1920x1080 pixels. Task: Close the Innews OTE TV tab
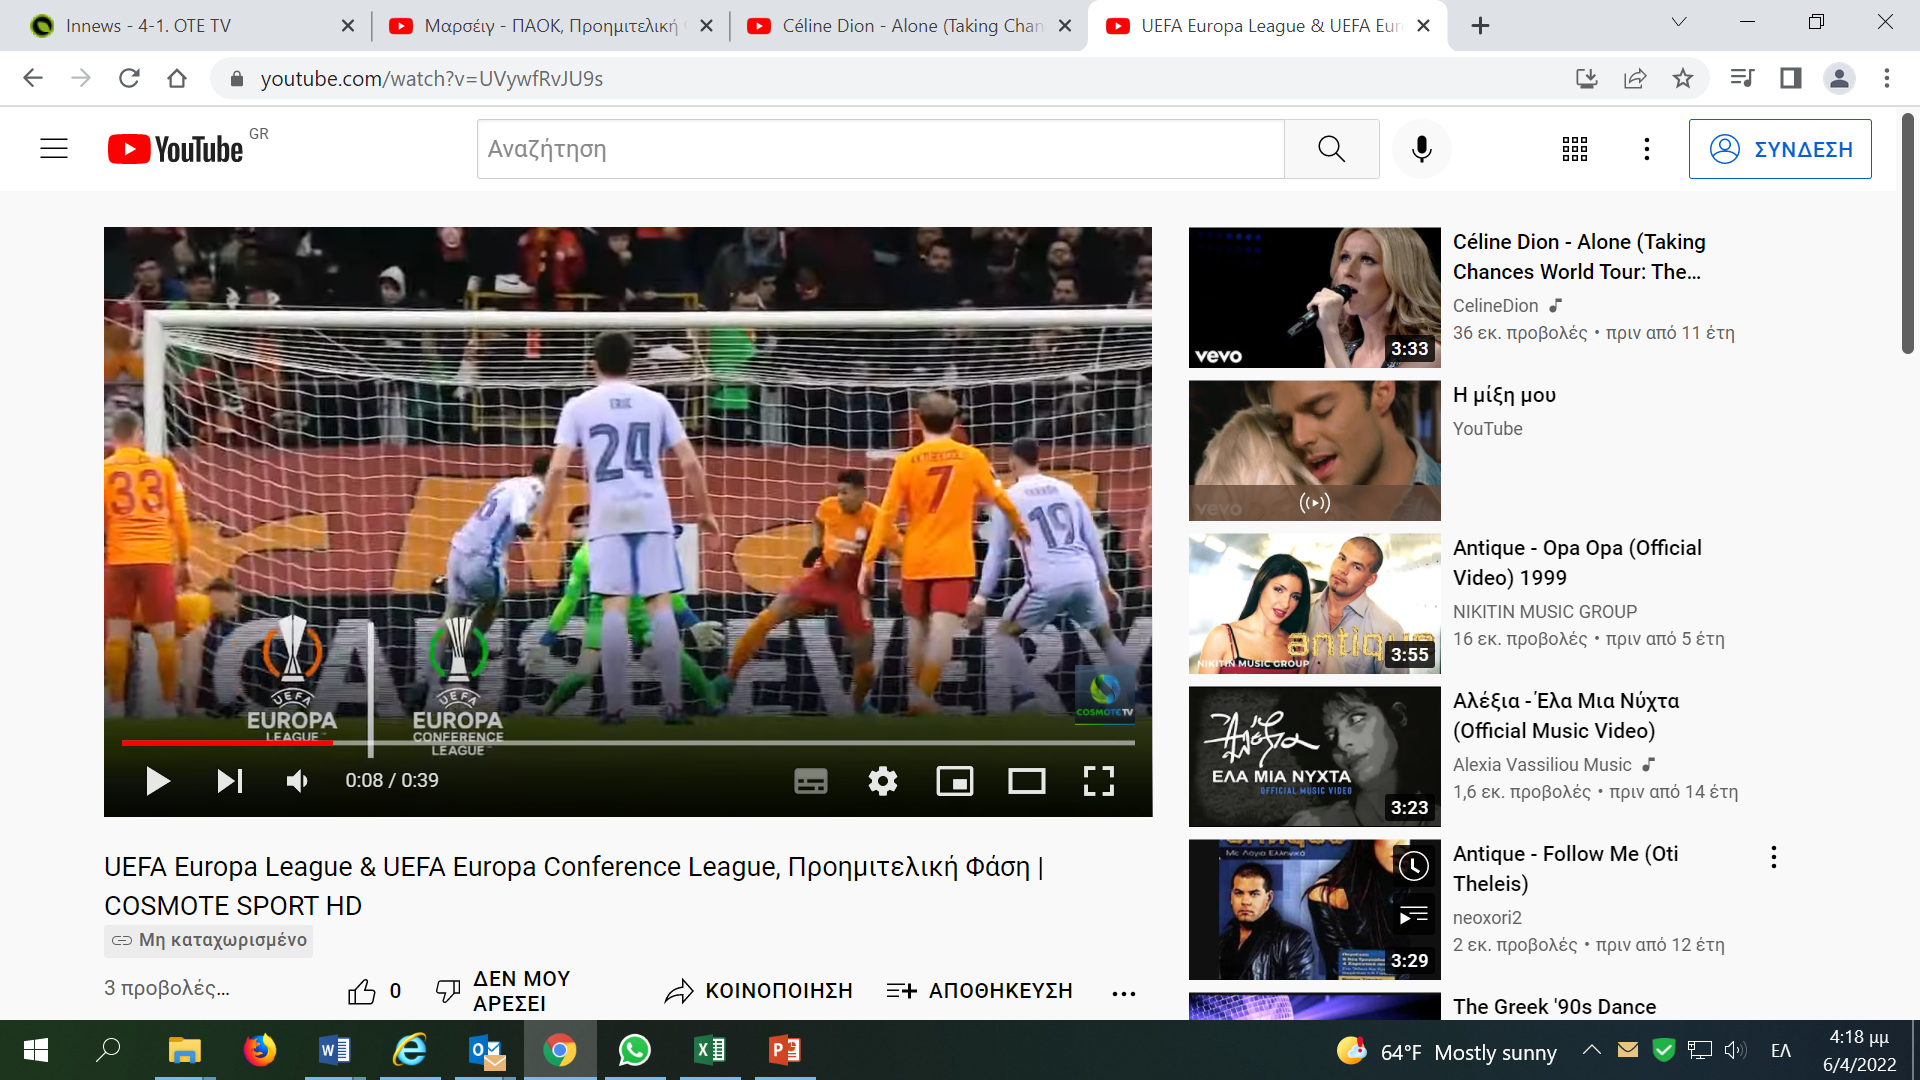pyautogui.click(x=348, y=26)
